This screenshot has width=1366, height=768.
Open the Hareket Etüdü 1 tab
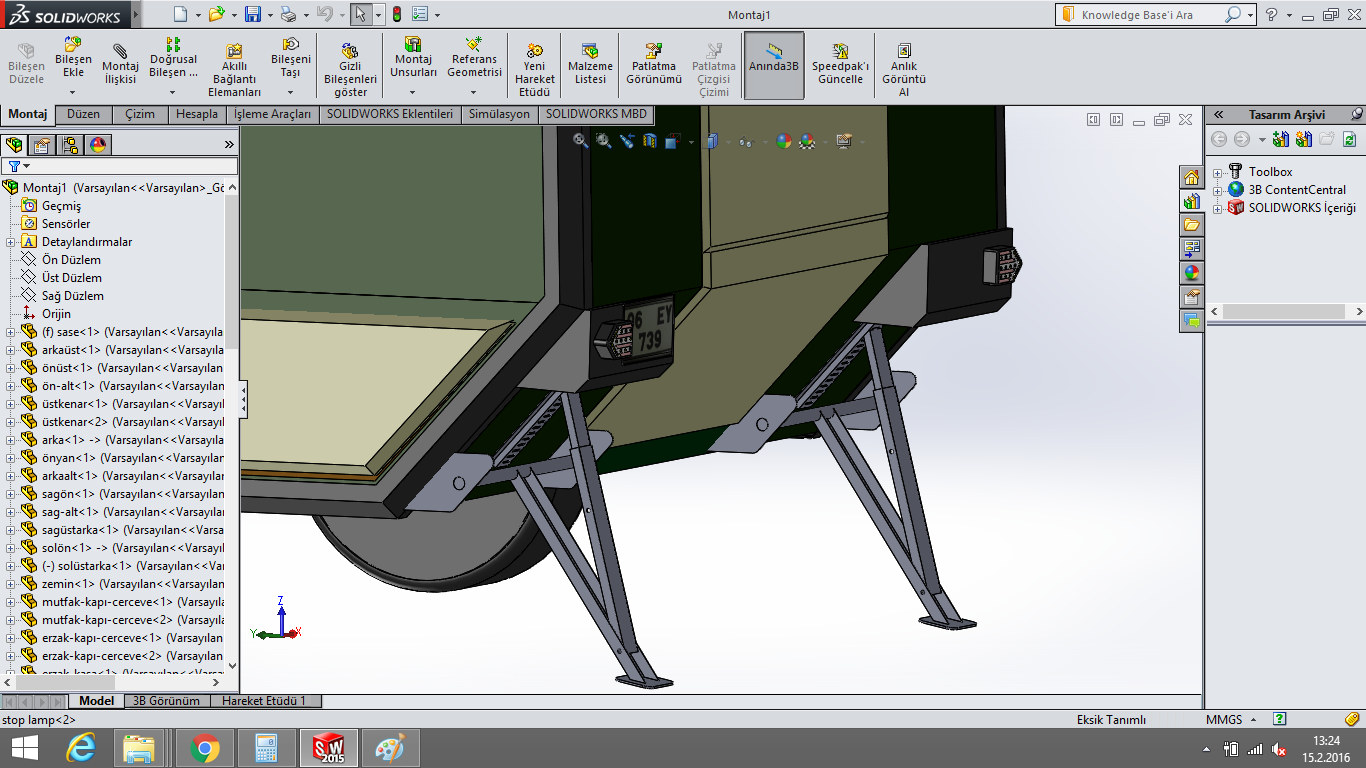click(264, 701)
